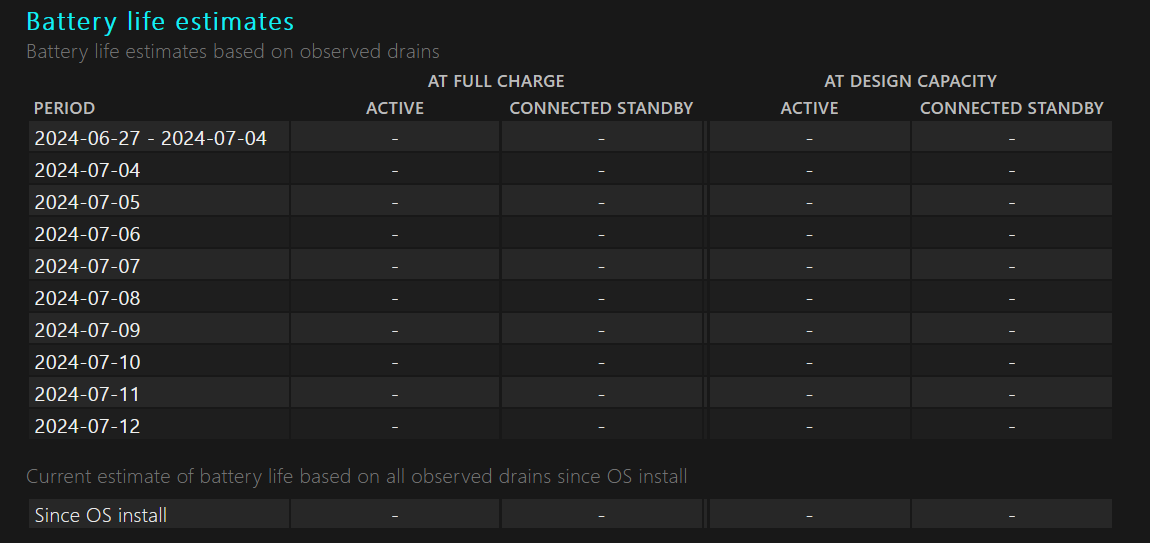Click the Battery life estimates heading
The image size is (1150, 543).
pyautogui.click(x=160, y=21)
